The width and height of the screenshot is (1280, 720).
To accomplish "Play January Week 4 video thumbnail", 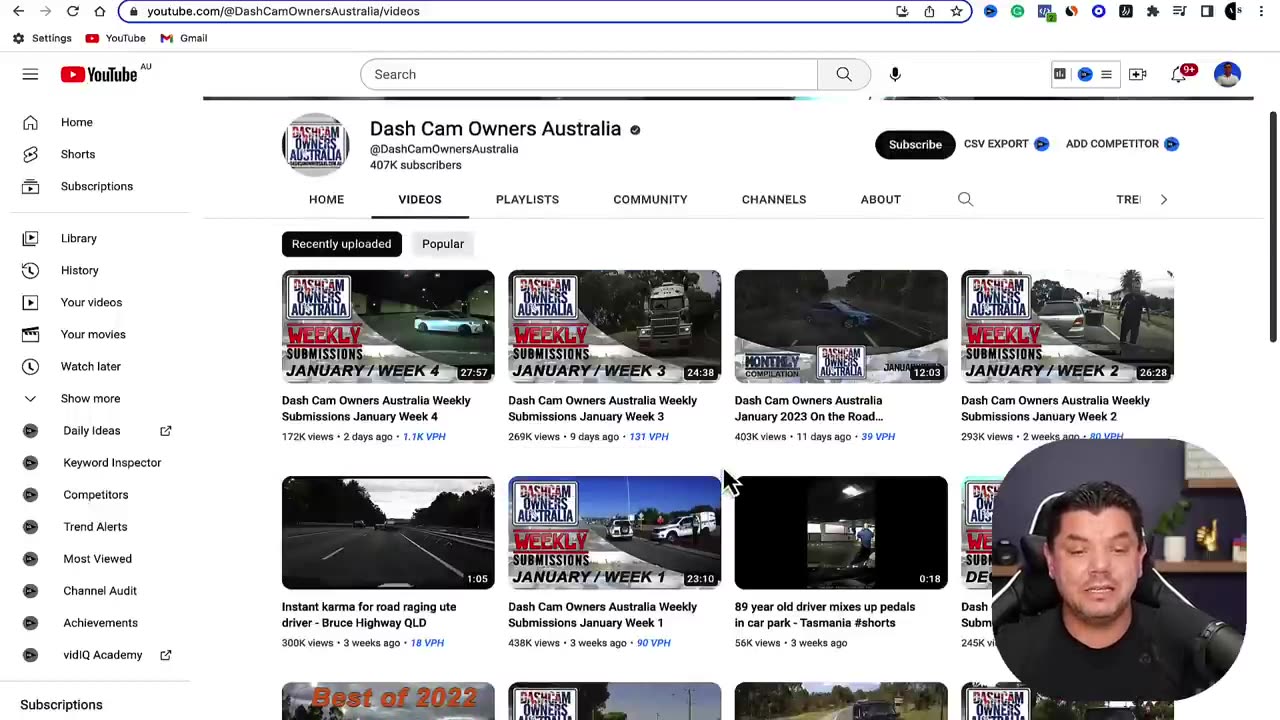I will [x=388, y=326].
